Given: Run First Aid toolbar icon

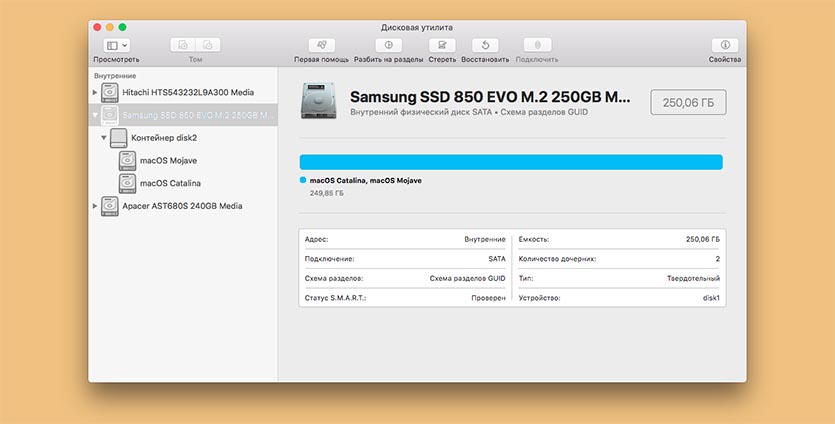Looking at the screenshot, I should click(322, 45).
